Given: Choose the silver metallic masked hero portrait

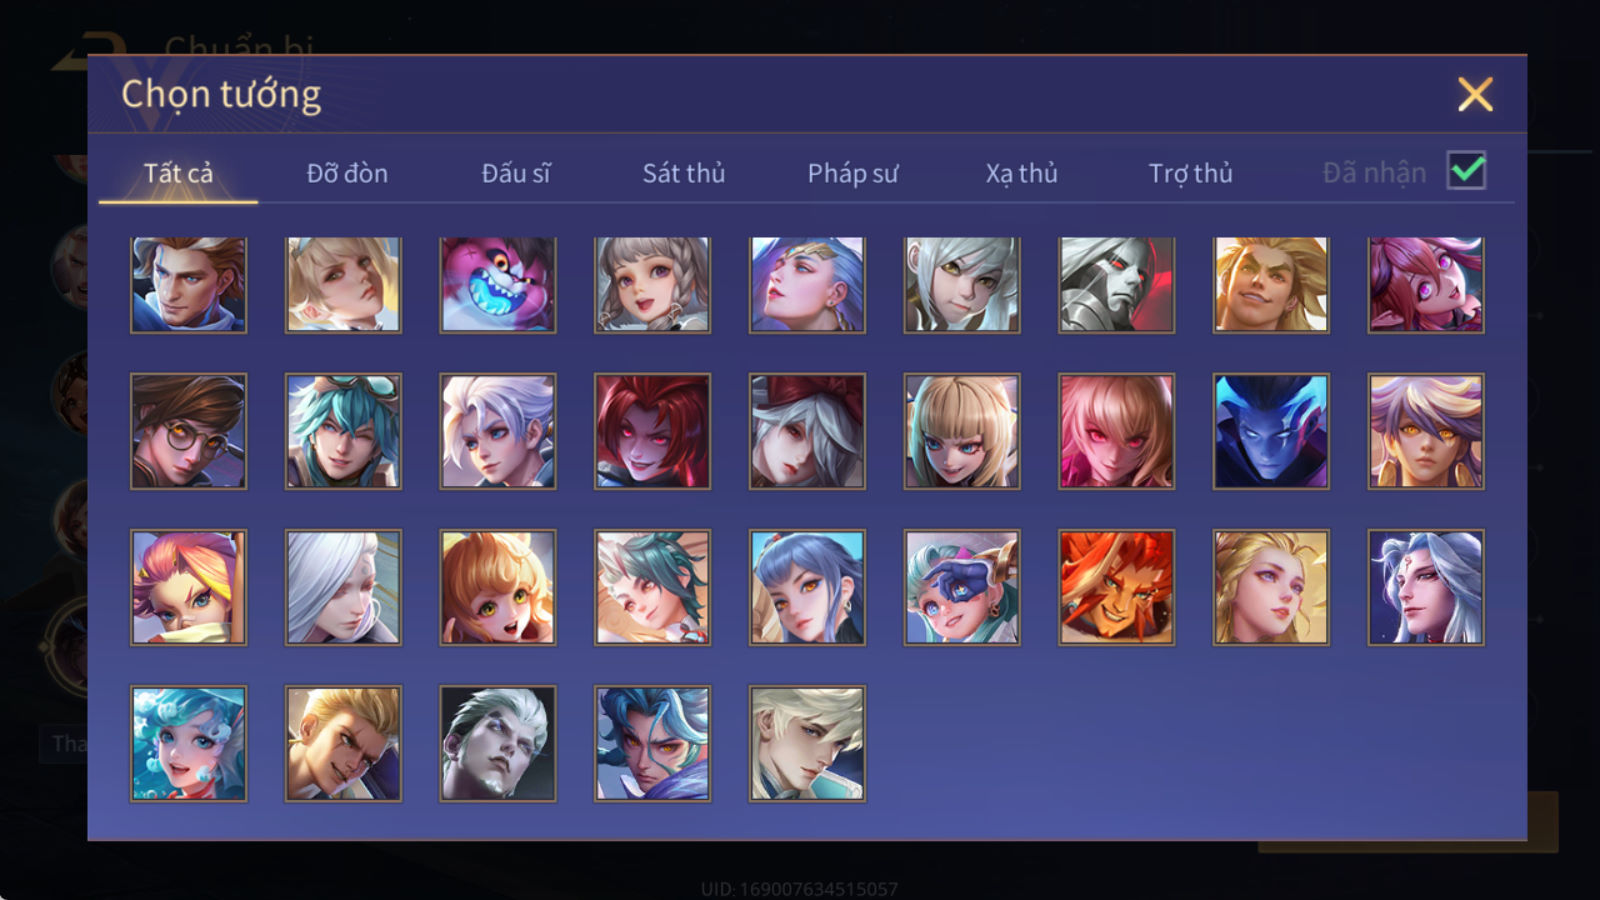Looking at the screenshot, I should [x=1116, y=285].
